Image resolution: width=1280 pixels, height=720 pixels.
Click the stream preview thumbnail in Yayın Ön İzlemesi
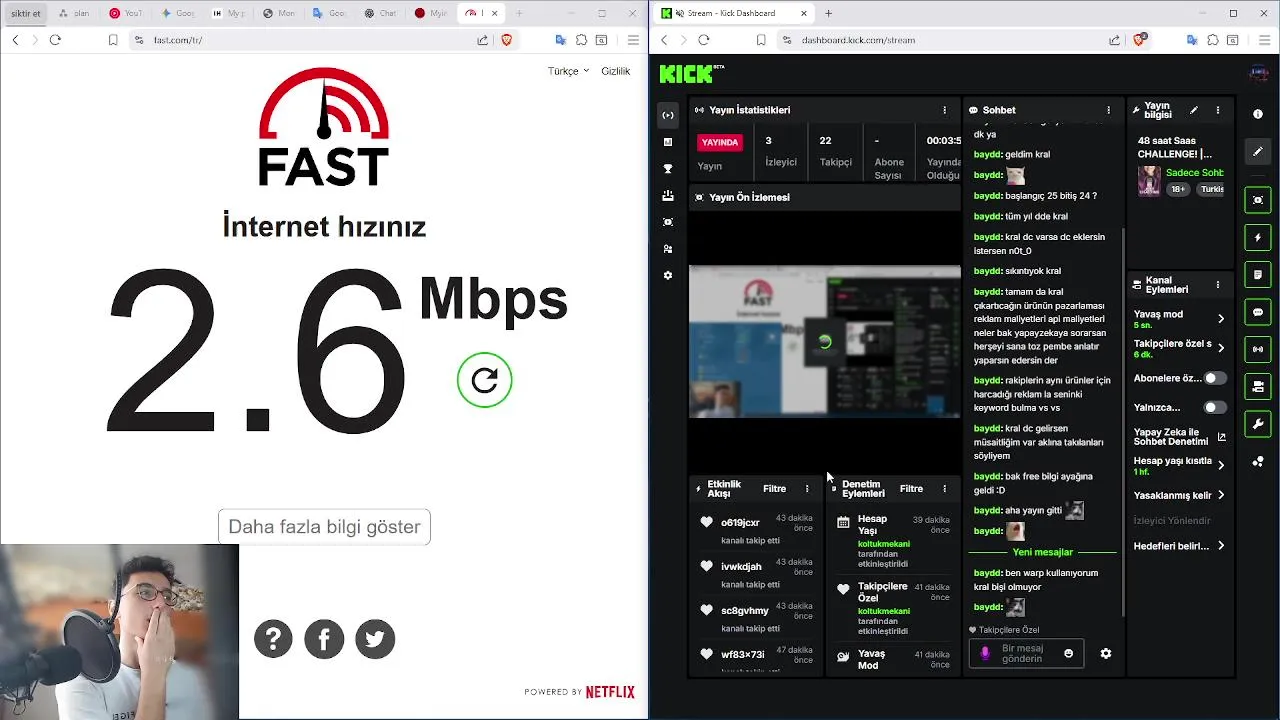[825, 341]
